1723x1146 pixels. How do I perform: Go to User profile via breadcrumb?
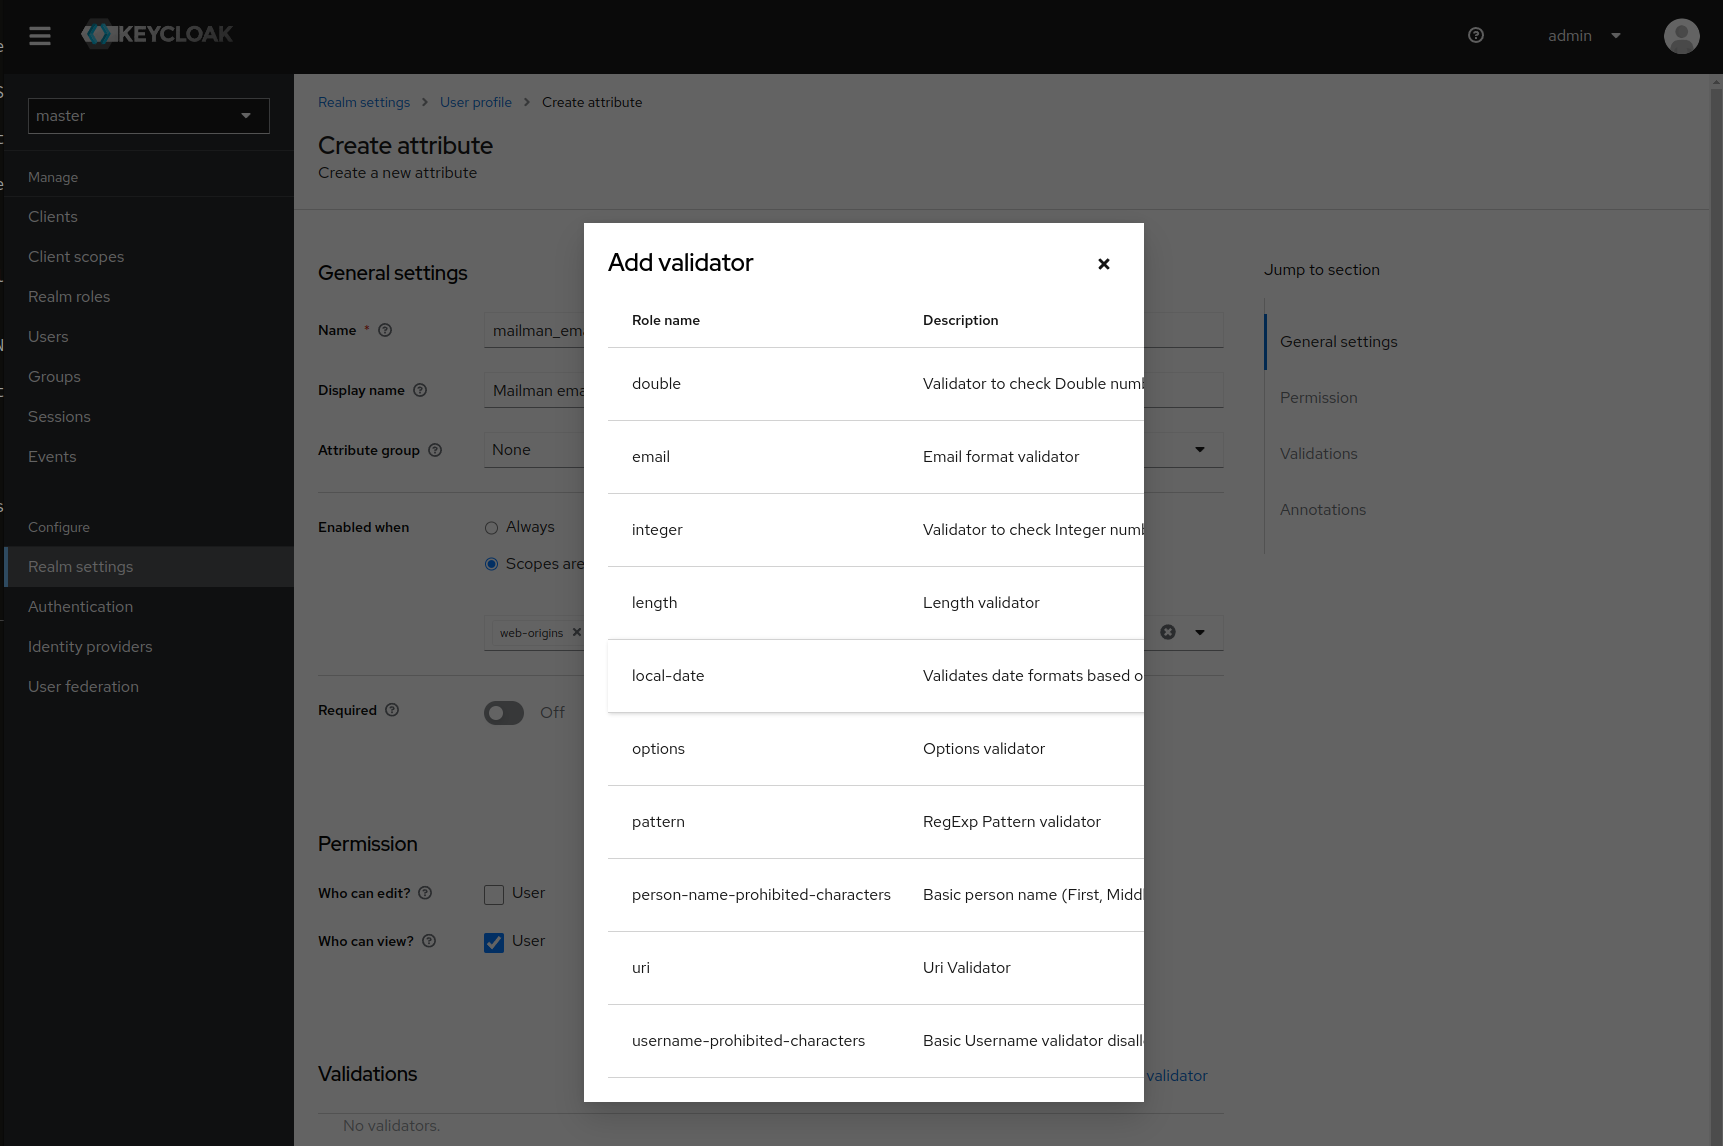point(475,102)
